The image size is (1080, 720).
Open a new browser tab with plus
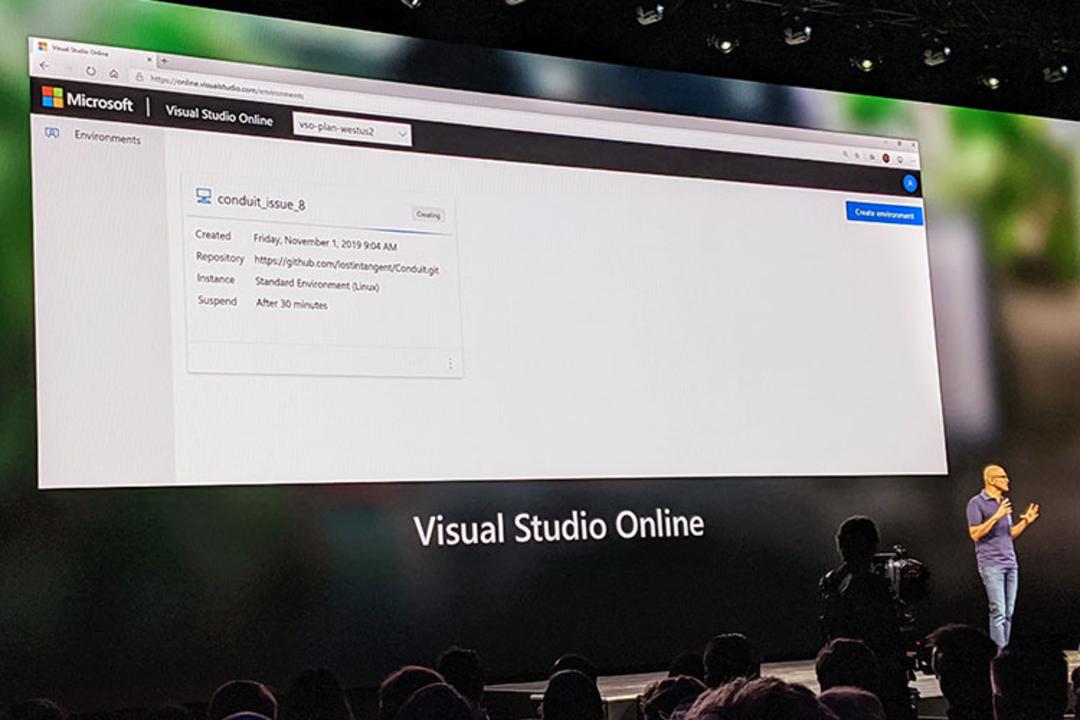click(164, 61)
